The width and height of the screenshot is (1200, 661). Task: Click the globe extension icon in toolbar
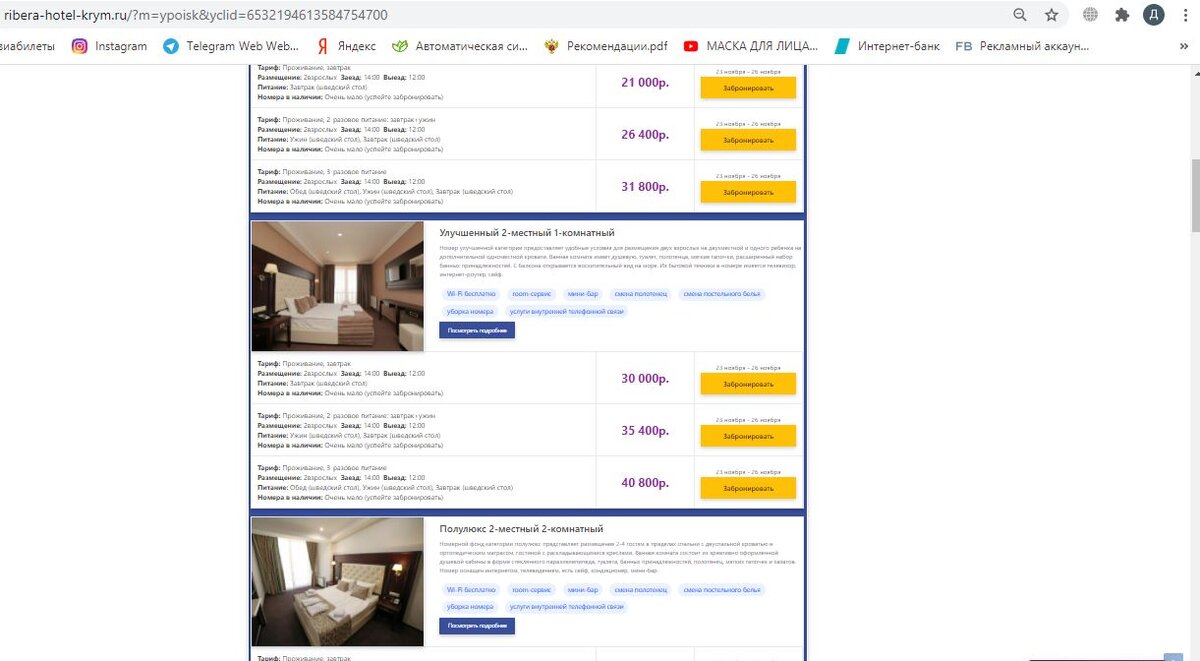tap(1091, 15)
